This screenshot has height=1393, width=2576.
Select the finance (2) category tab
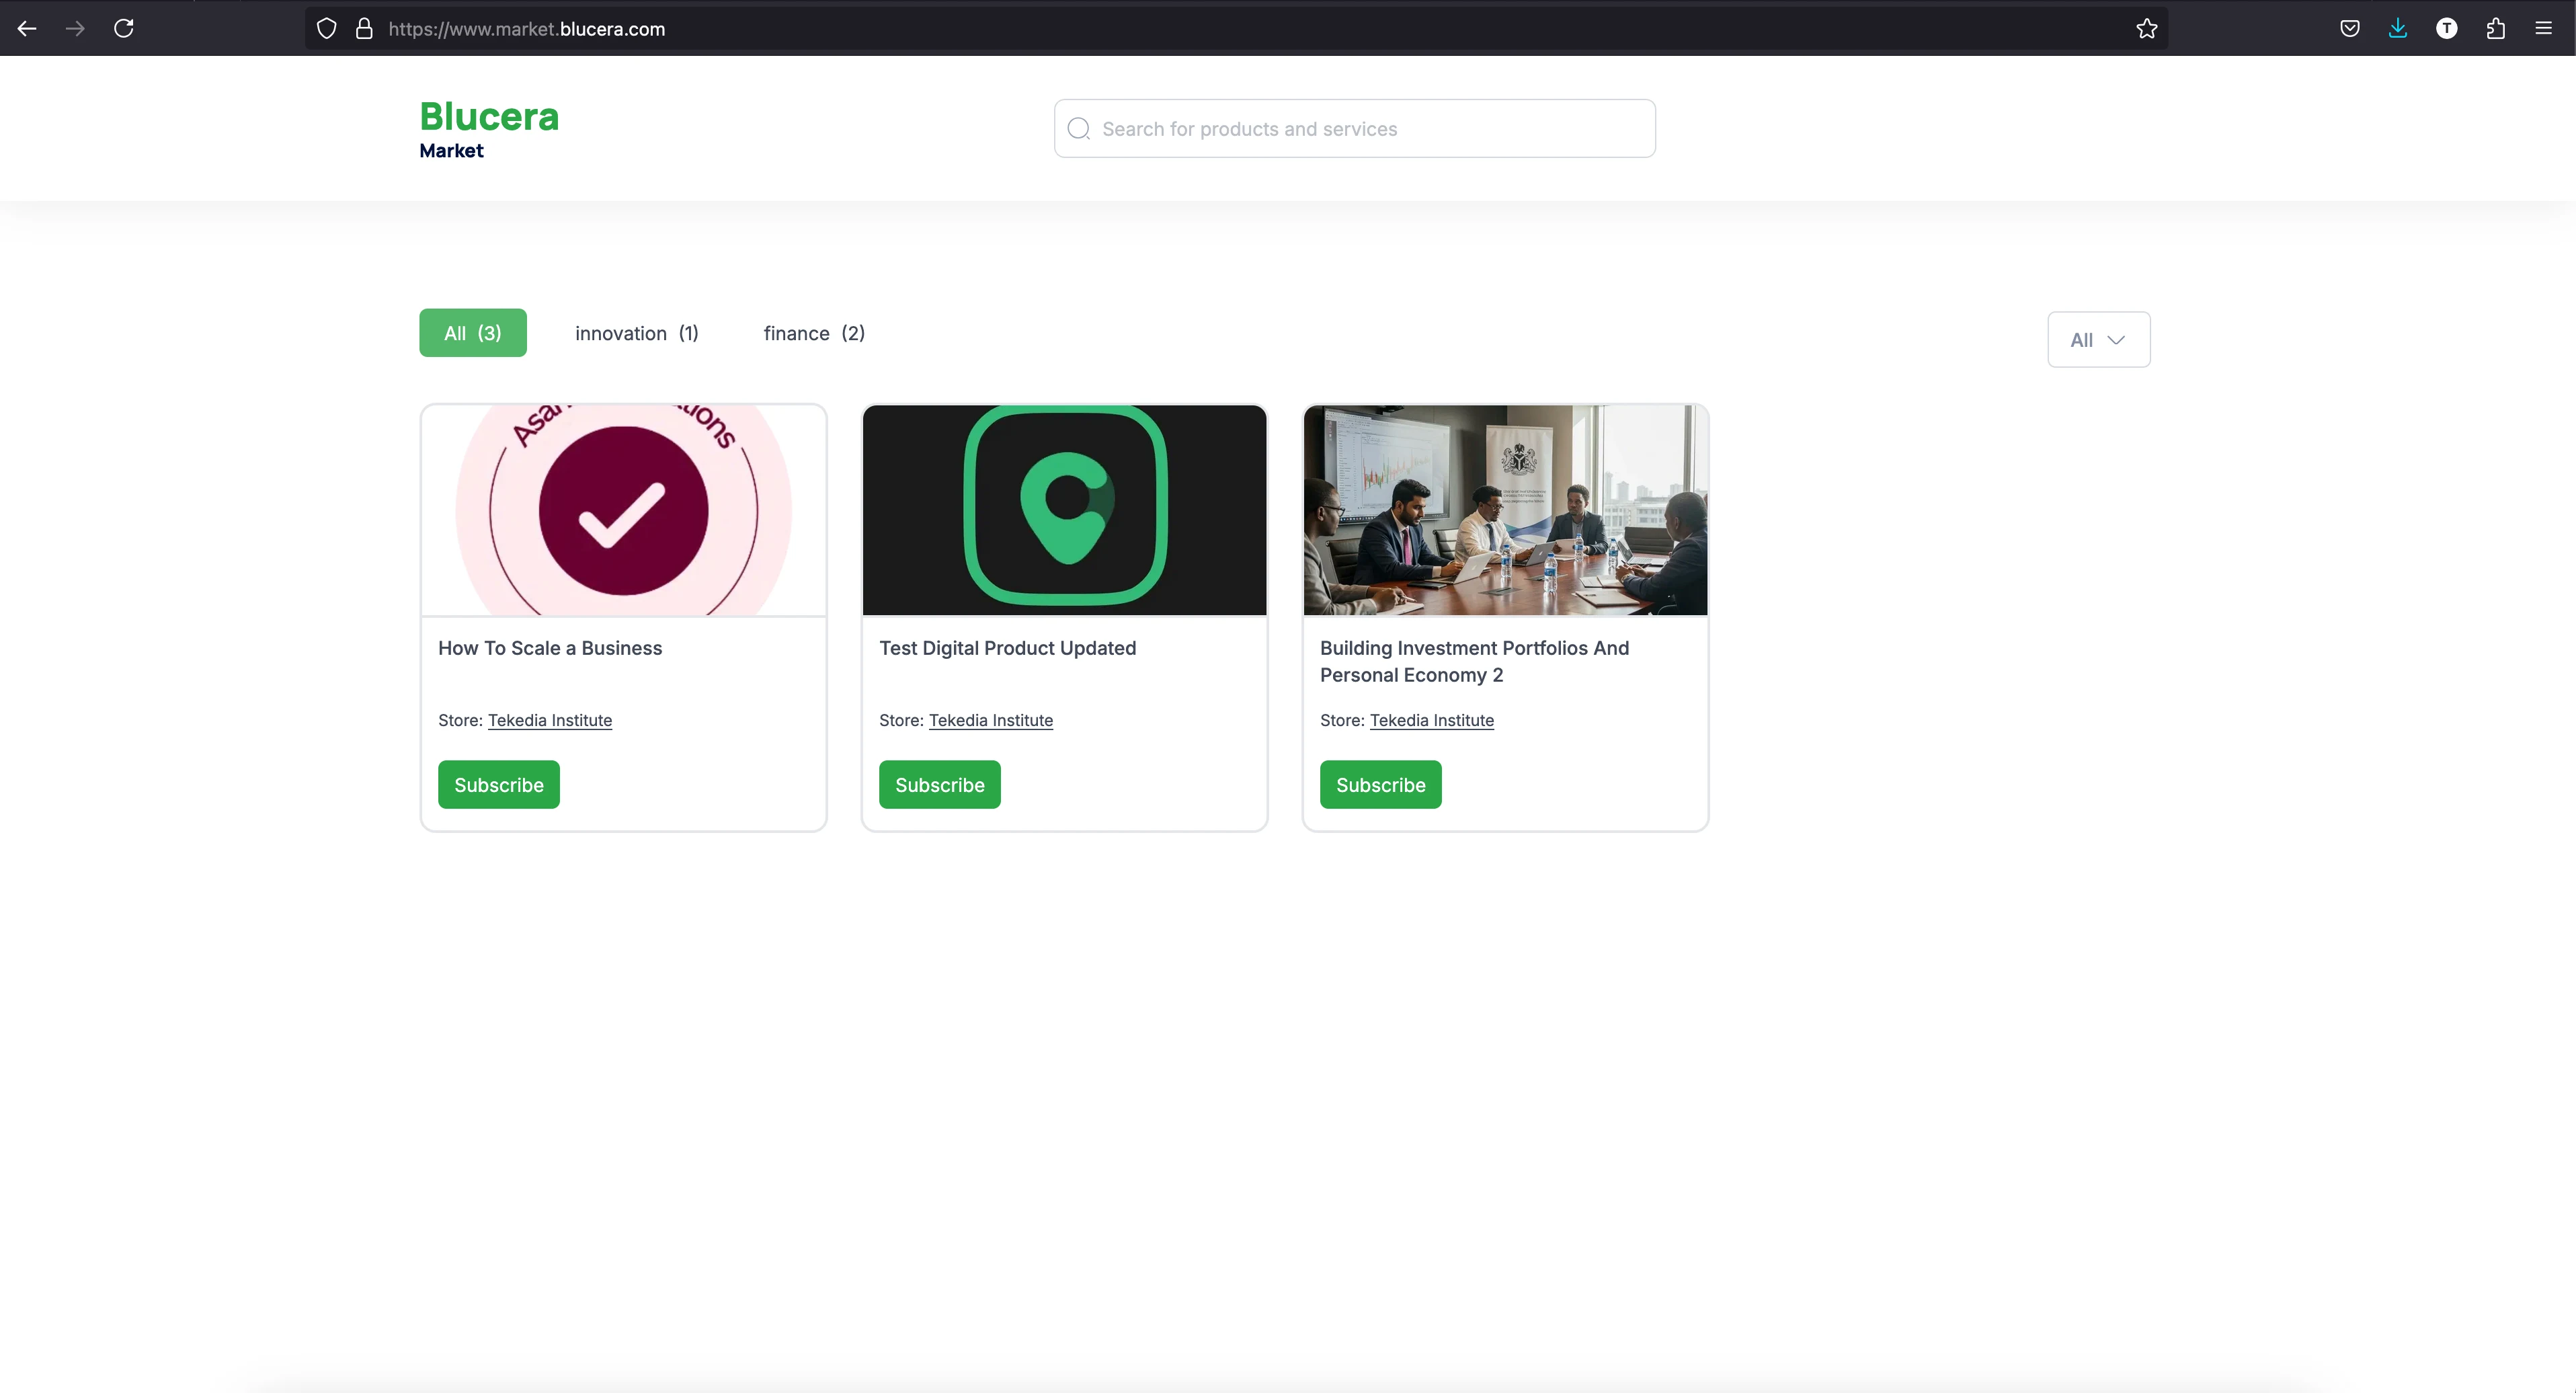click(814, 333)
